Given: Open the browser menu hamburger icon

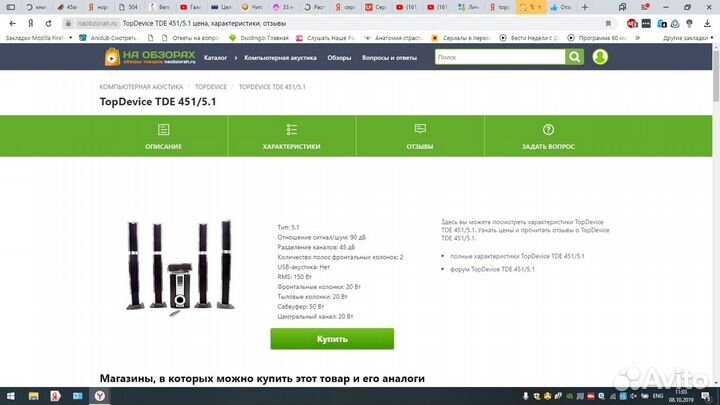Looking at the screenshot, I should click(645, 7).
